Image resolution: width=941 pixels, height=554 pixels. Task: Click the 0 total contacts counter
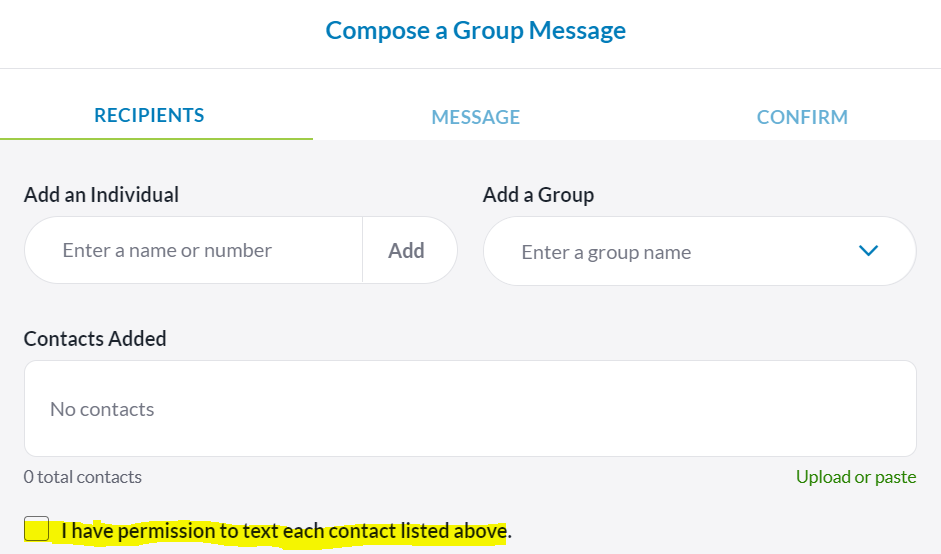(83, 477)
